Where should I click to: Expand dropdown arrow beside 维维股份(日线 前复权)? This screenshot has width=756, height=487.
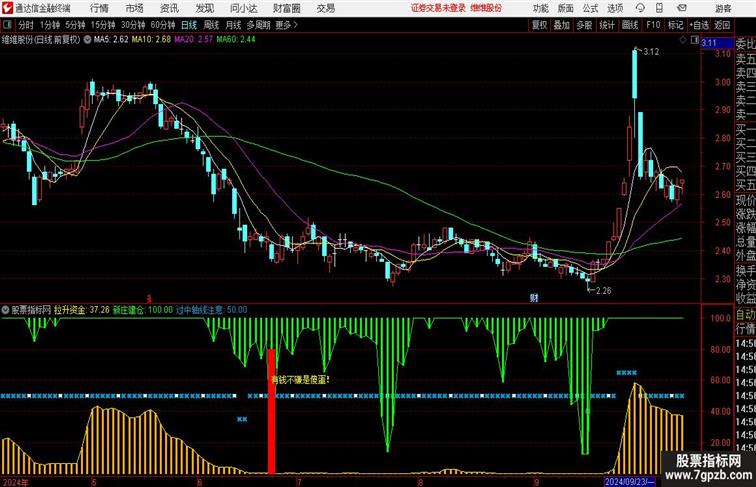tap(87, 40)
